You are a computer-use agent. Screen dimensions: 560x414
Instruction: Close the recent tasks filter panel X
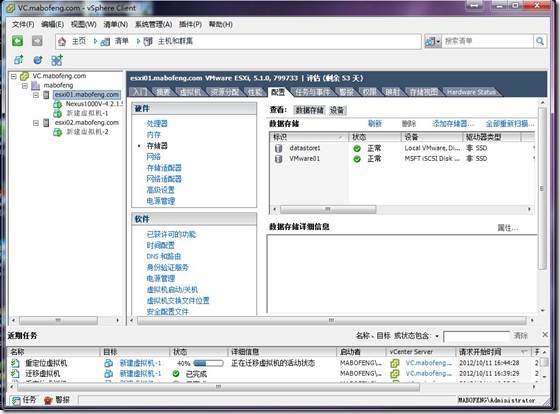(545, 335)
